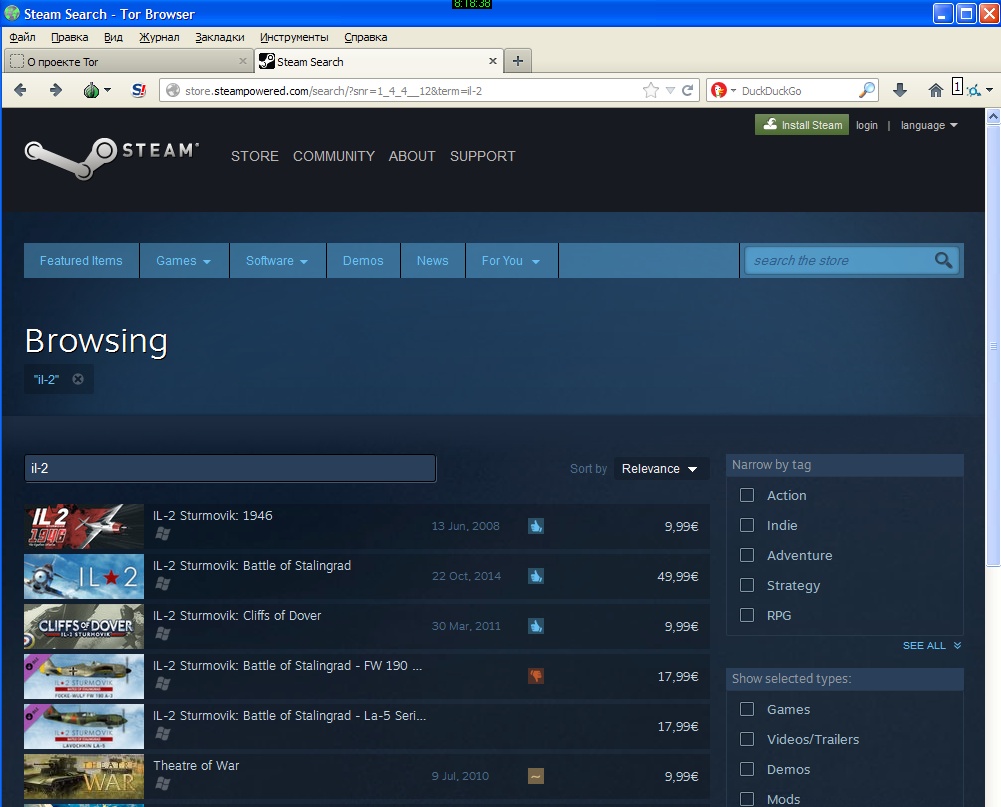Tick the Adventure tag checkbox
This screenshot has height=807, width=1001.
click(x=747, y=555)
